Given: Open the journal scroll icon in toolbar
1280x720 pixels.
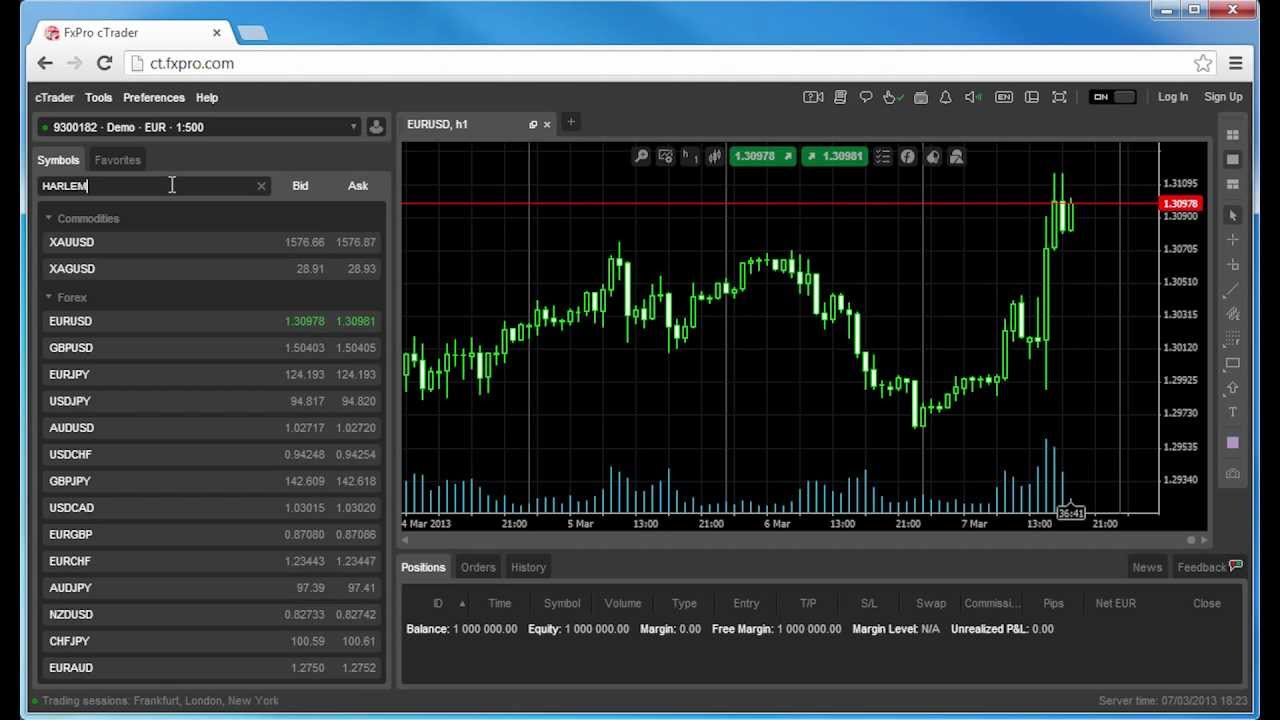Looking at the screenshot, I should tap(840, 97).
